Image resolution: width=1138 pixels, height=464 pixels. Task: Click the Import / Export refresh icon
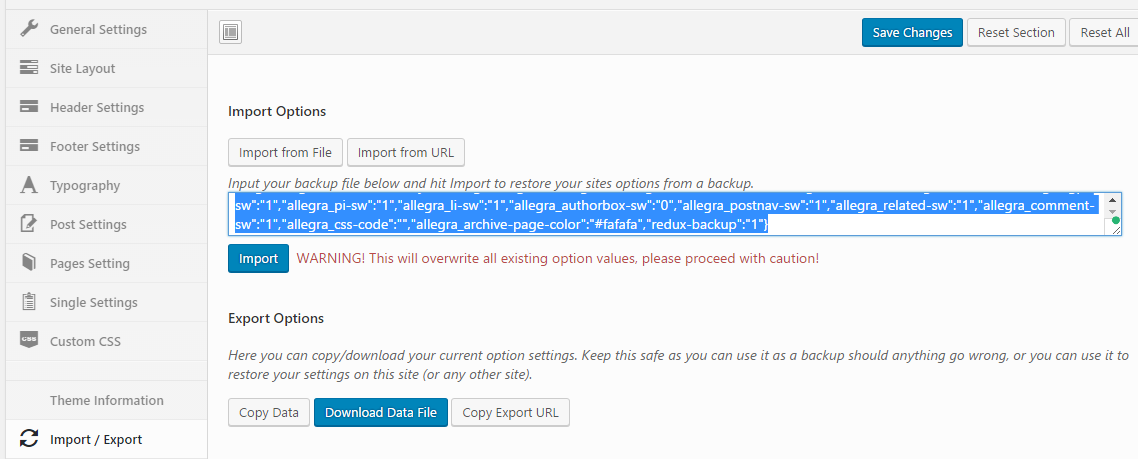(29, 439)
